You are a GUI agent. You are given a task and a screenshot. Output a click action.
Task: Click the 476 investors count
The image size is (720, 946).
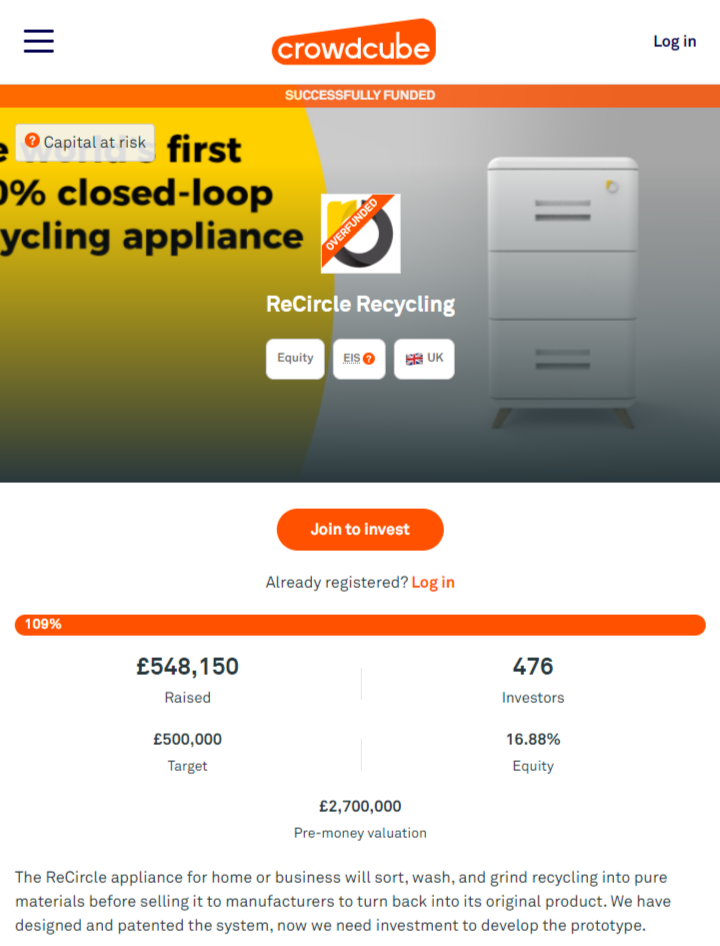click(x=532, y=666)
